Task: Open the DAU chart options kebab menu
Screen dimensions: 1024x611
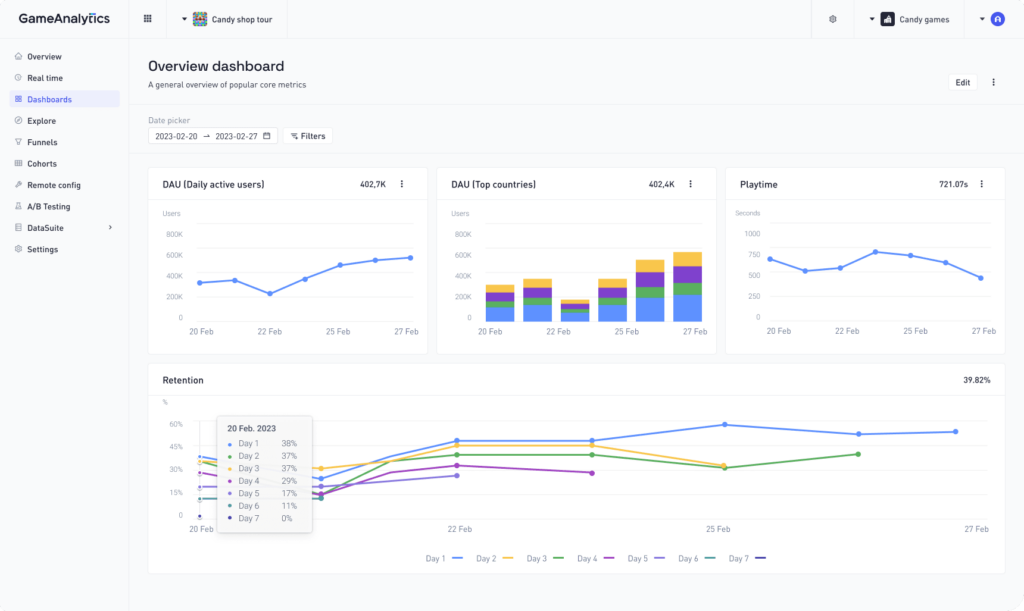Action: 401,184
